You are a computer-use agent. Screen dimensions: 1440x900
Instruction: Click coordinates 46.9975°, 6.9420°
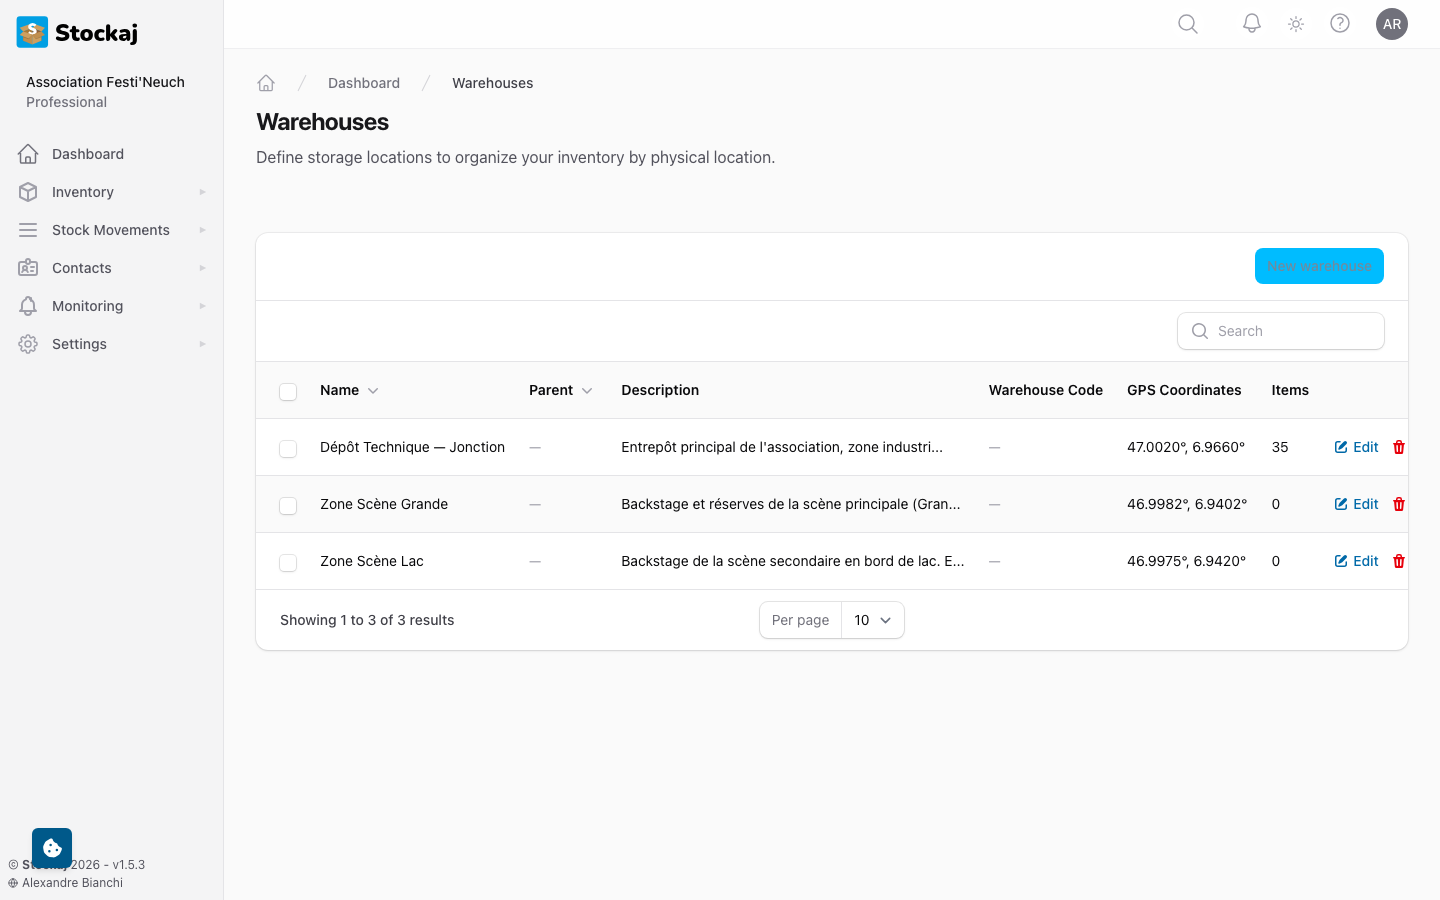(1187, 561)
